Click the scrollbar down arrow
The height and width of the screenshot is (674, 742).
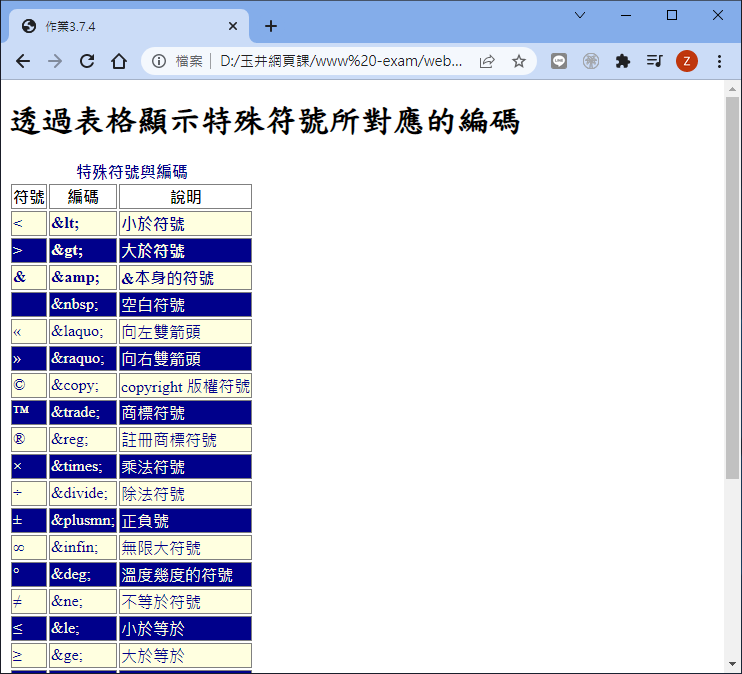733,664
